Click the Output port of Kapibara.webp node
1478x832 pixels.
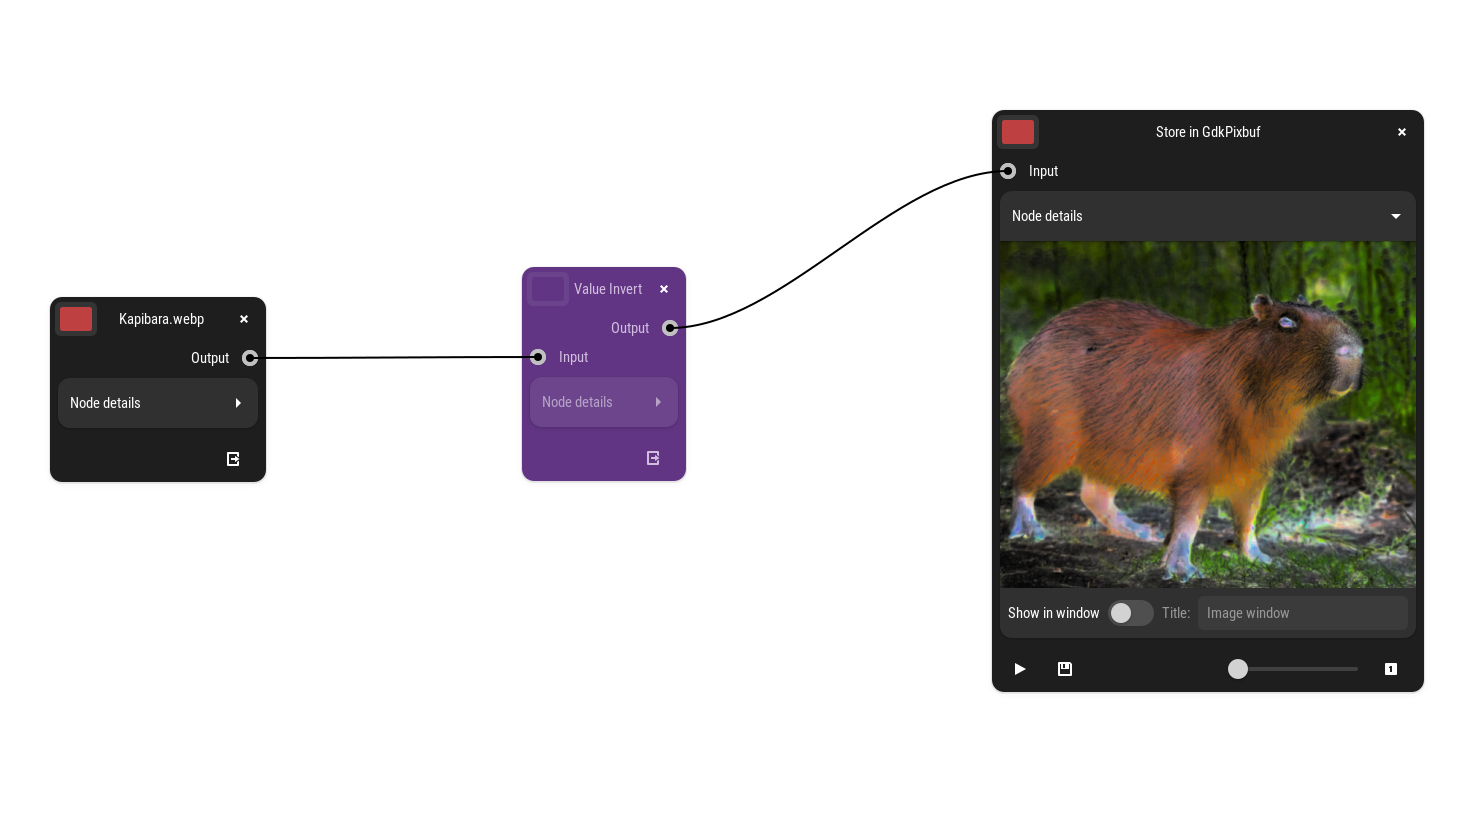tap(250, 358)
